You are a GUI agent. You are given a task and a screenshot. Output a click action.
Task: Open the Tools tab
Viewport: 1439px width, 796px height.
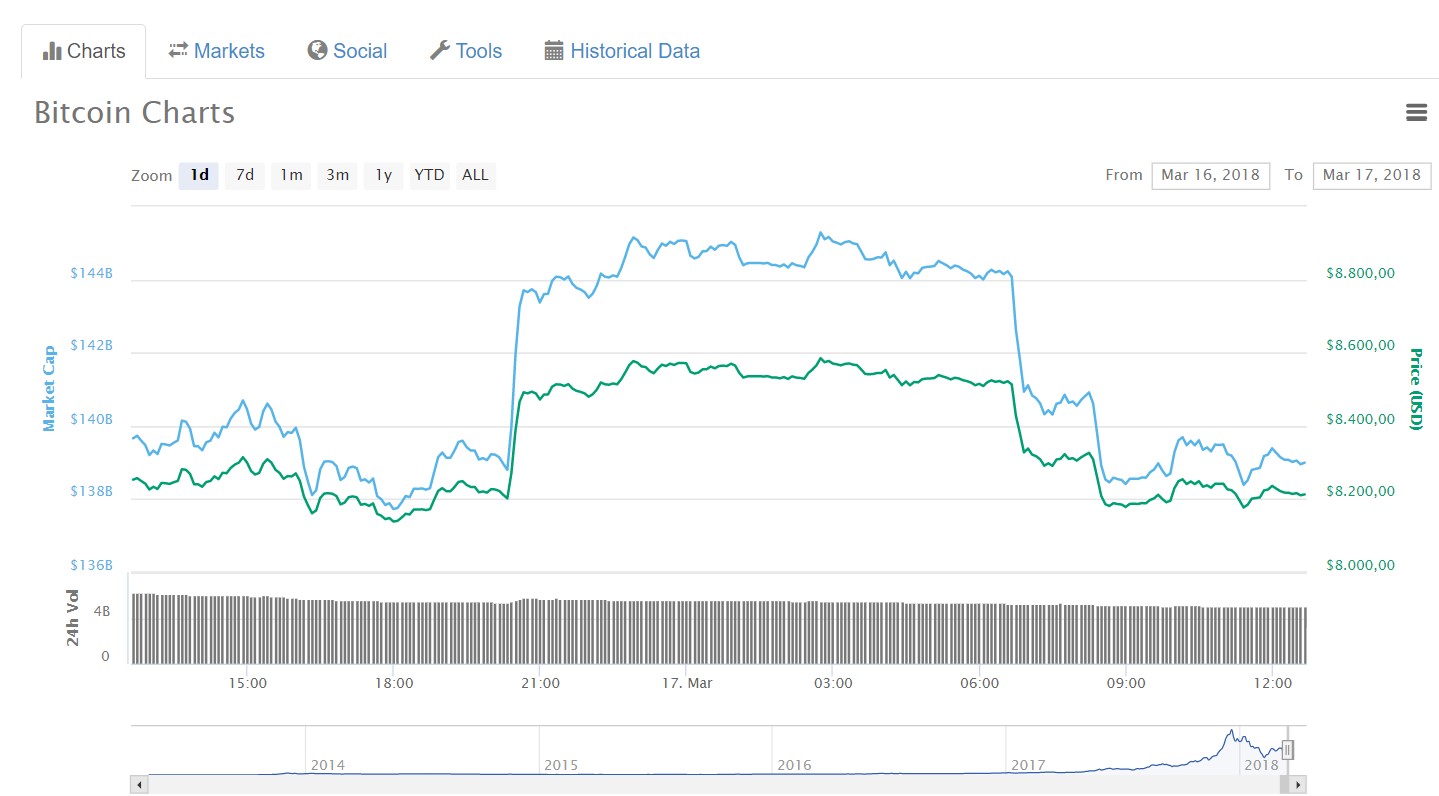click(466, 51)
